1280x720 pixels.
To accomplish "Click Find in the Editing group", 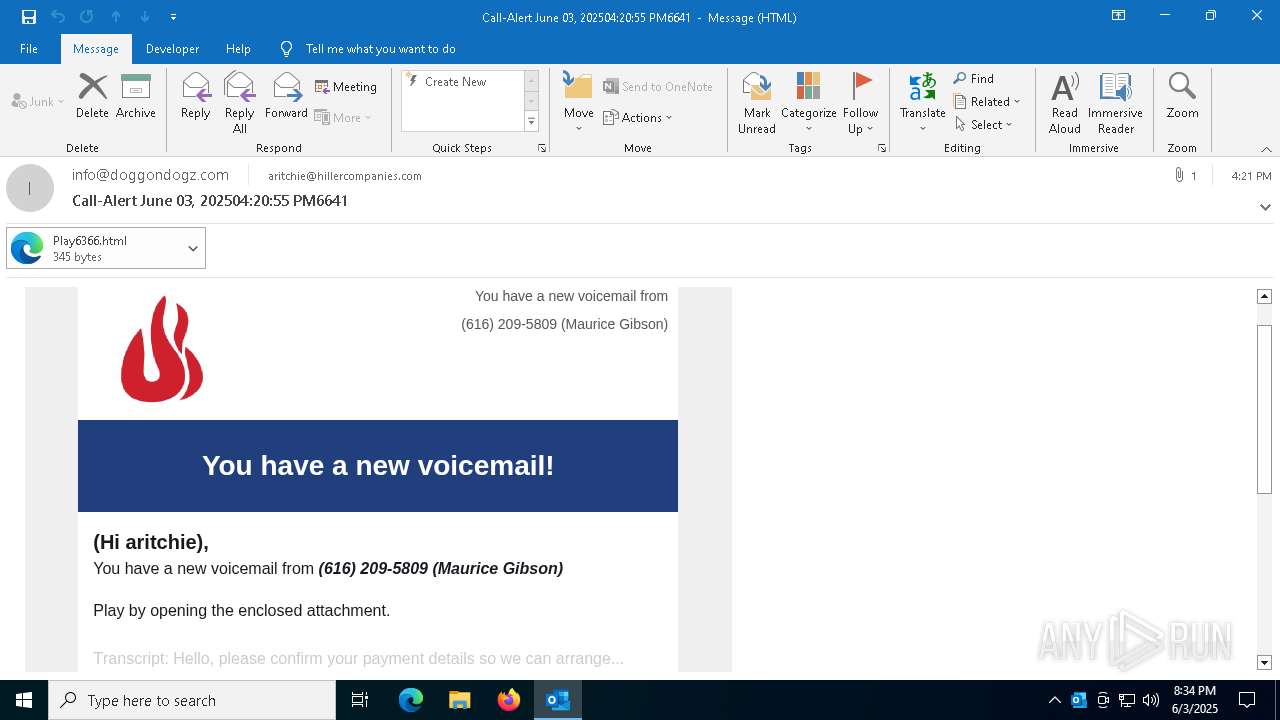I will (x=974, y=79).
